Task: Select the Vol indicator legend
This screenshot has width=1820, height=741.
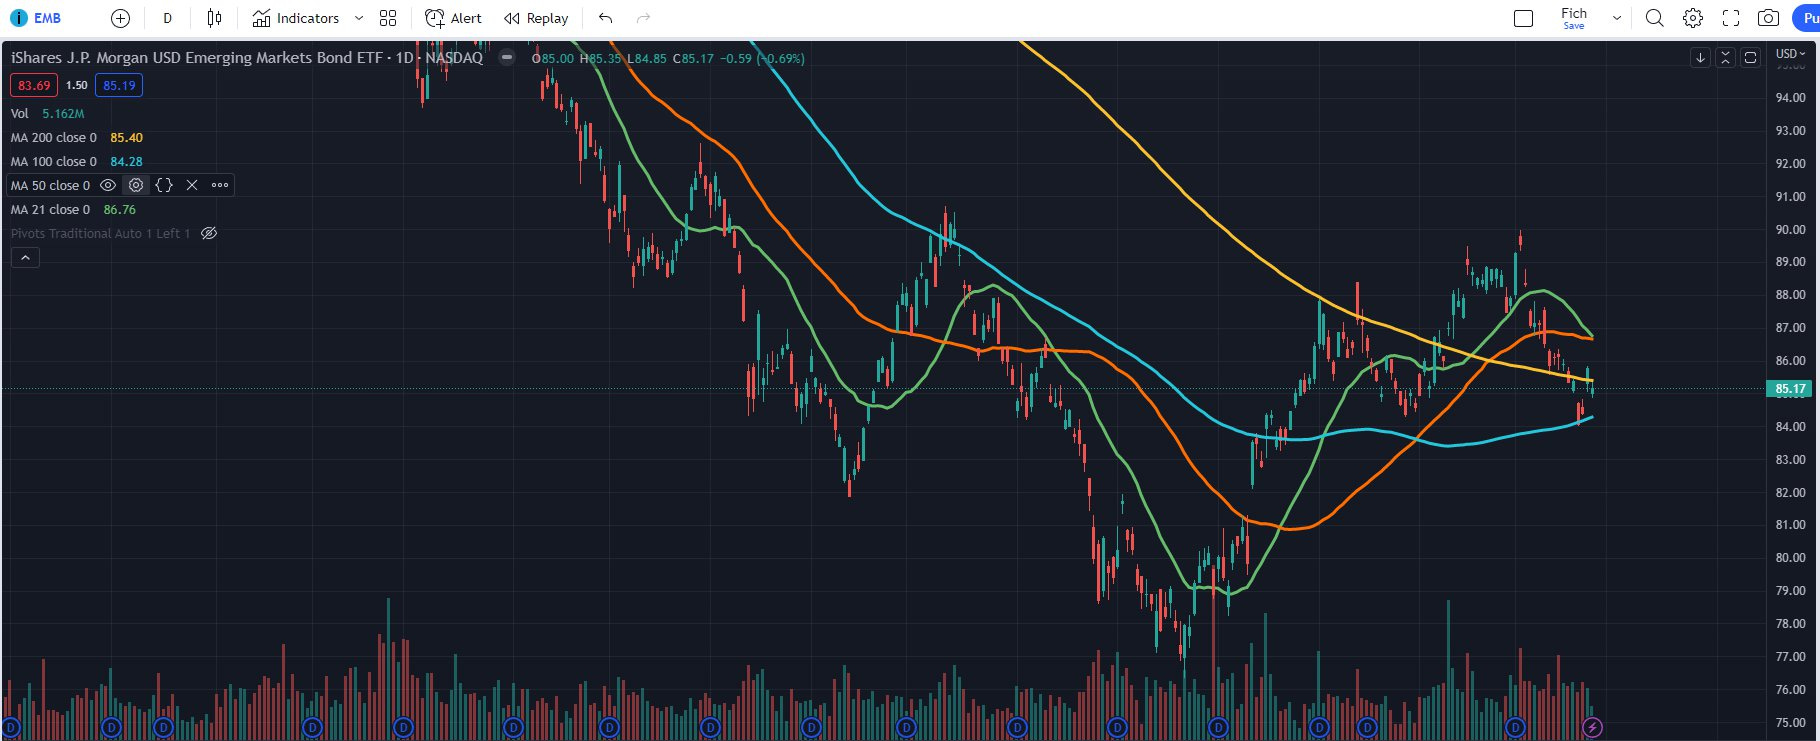Action: click(x=20, y=113)
